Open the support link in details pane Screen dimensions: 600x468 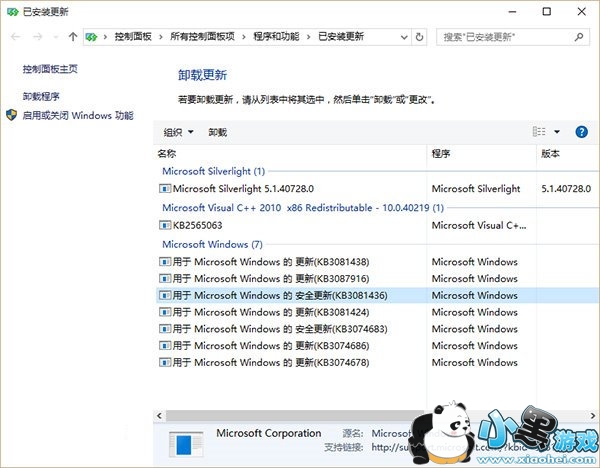pos(455,447)
